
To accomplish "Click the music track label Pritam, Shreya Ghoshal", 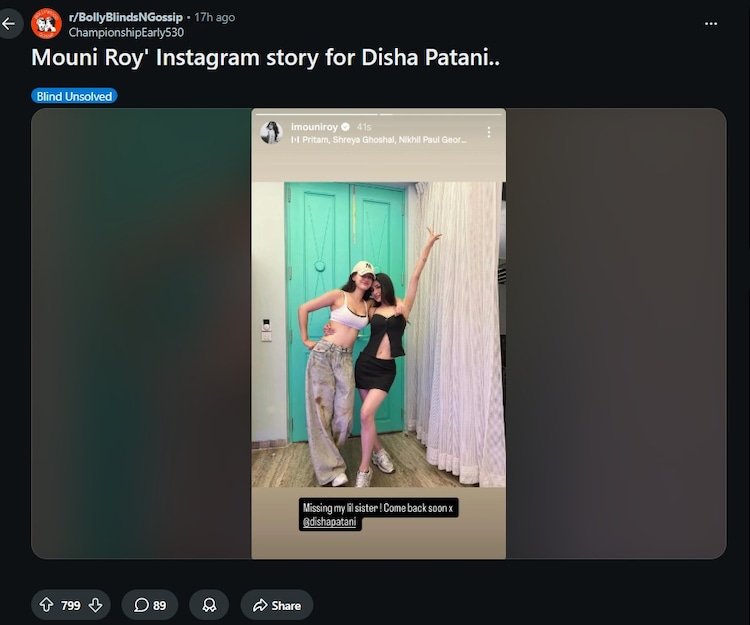I will coord(378,140).
